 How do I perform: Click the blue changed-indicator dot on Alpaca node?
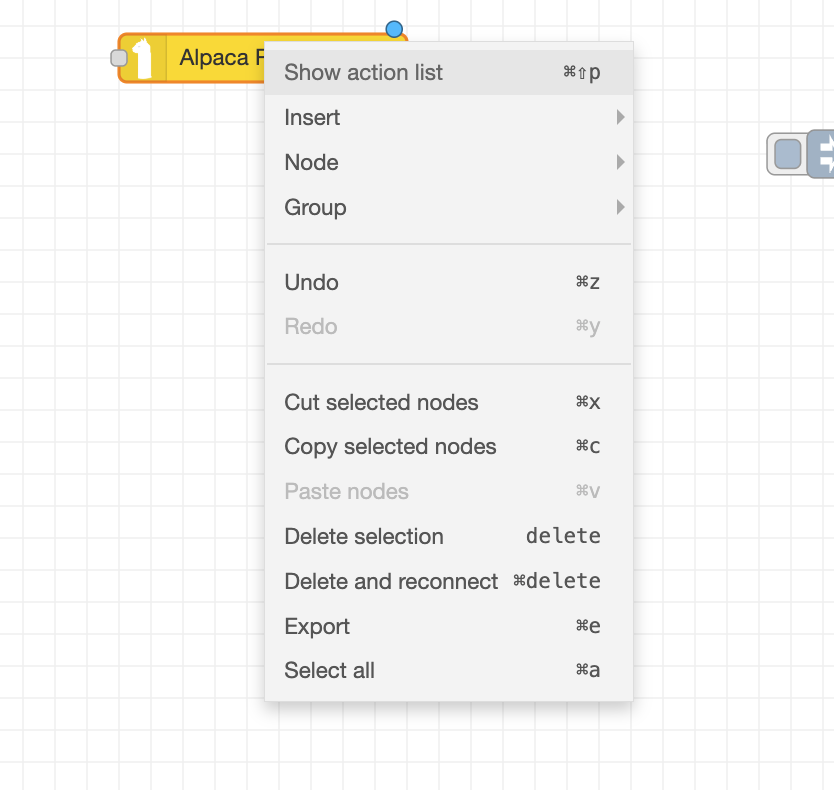point(394,29)
